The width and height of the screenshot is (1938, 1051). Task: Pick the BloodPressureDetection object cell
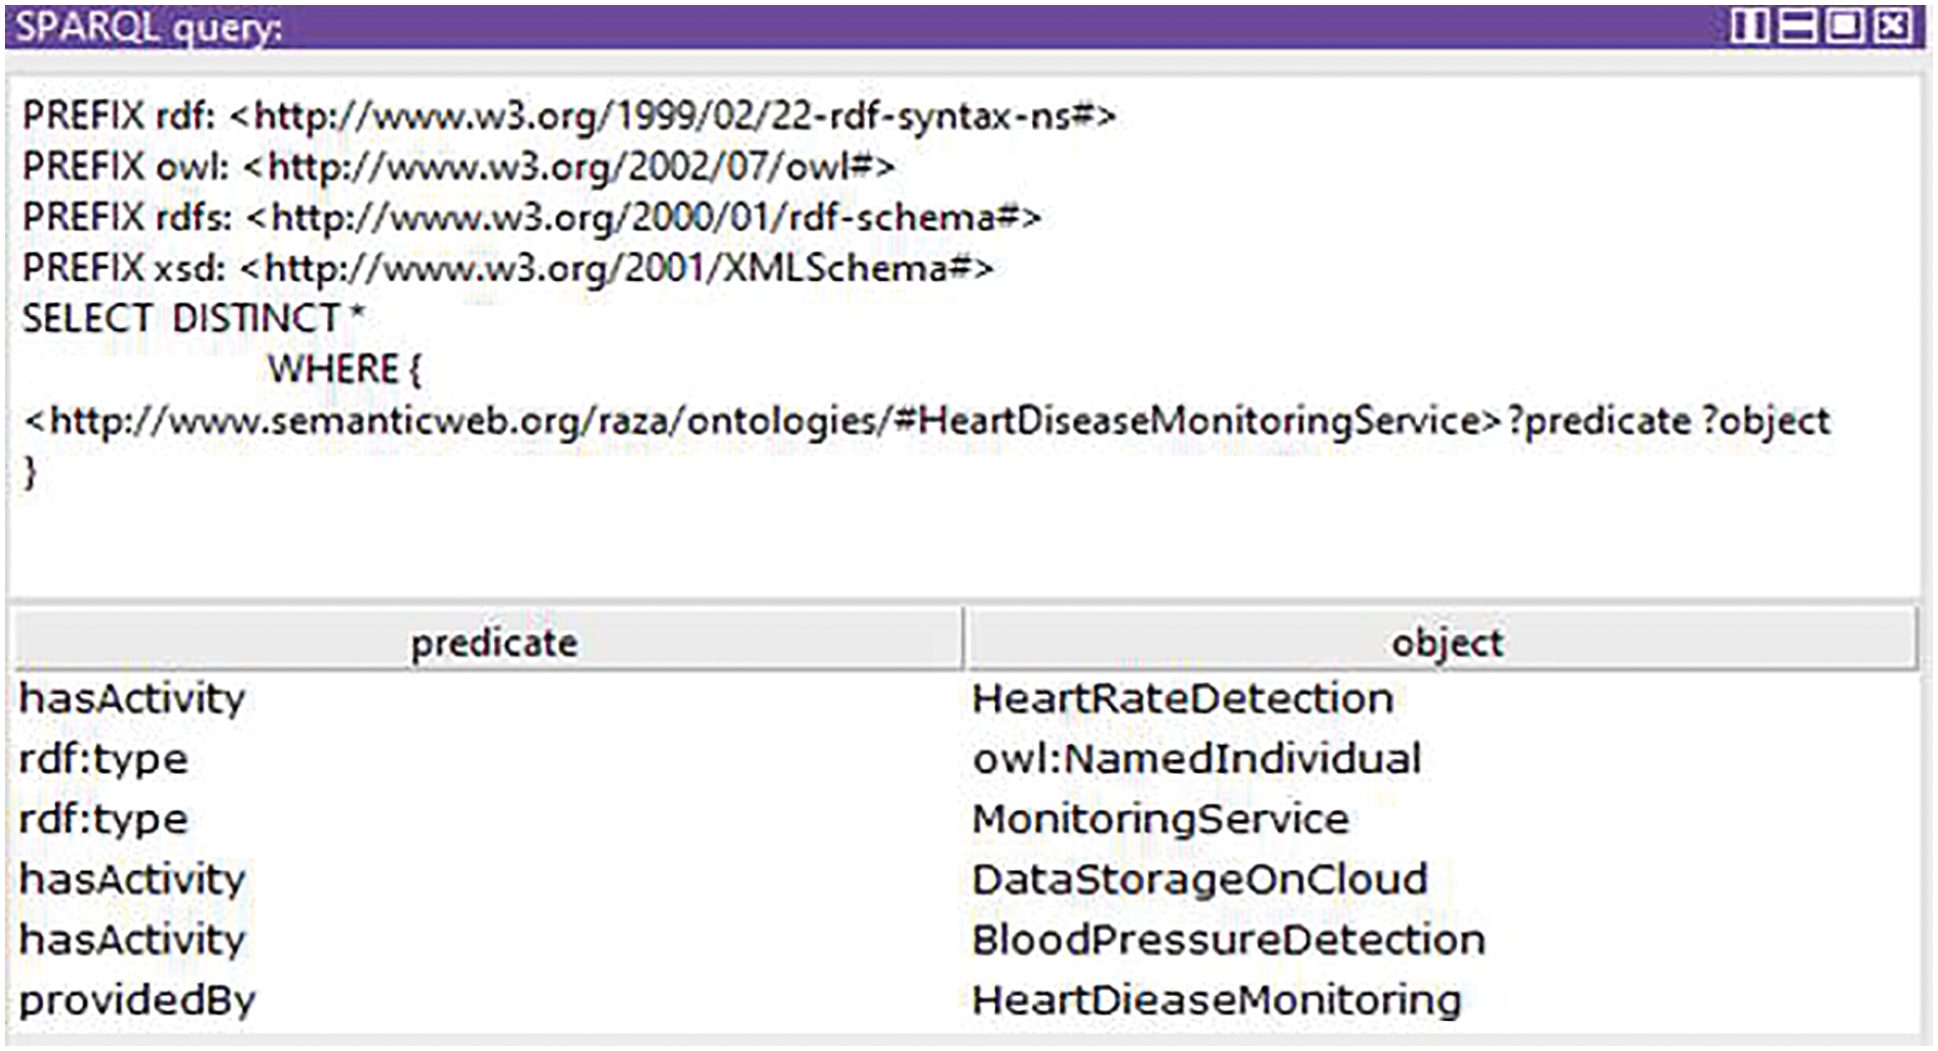(x=1228, y=940)
